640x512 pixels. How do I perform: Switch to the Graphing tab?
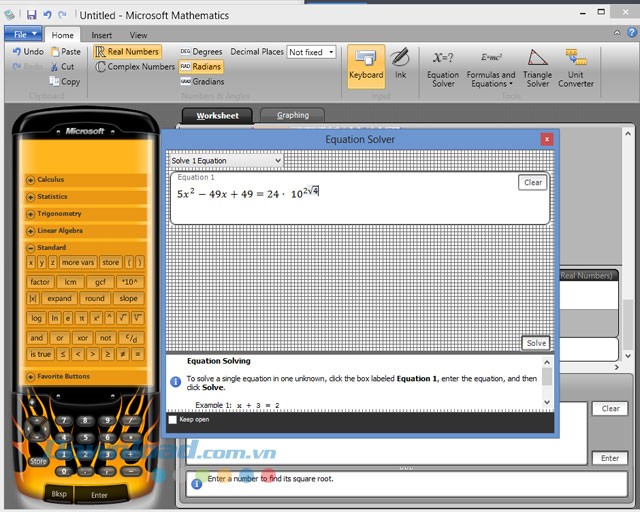pos(292,115)
